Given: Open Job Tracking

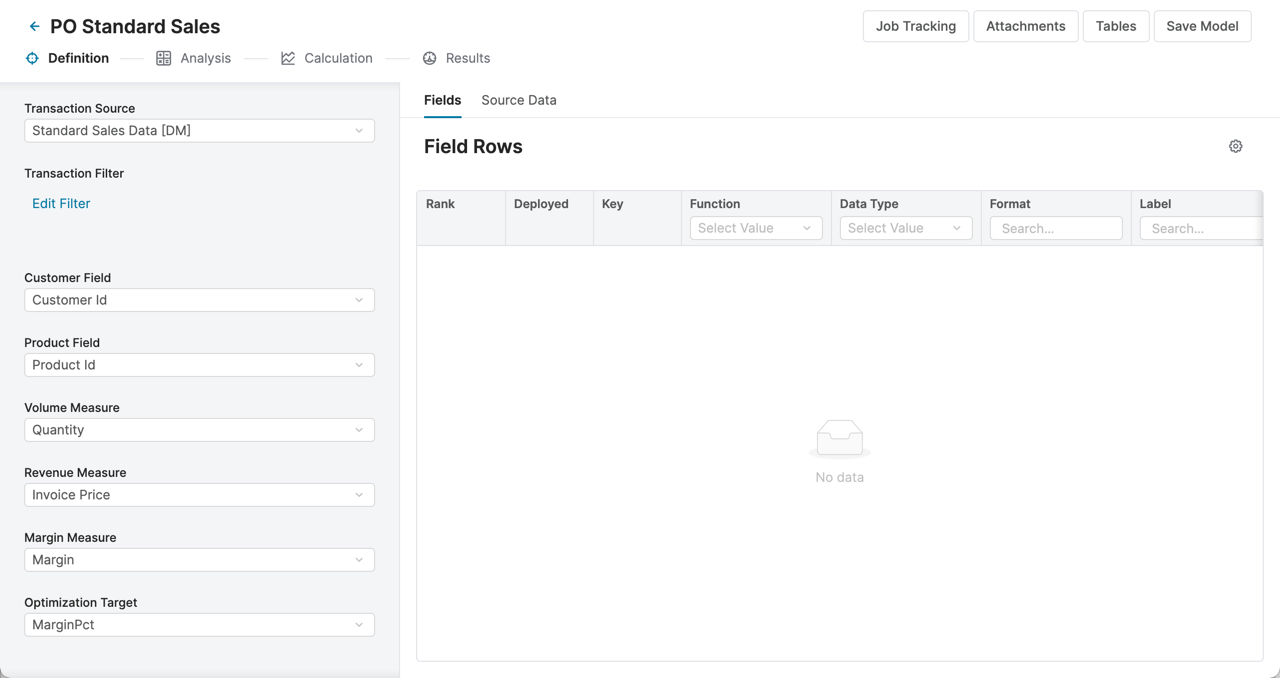Looking at the screenshot, I should click(915, 26).
